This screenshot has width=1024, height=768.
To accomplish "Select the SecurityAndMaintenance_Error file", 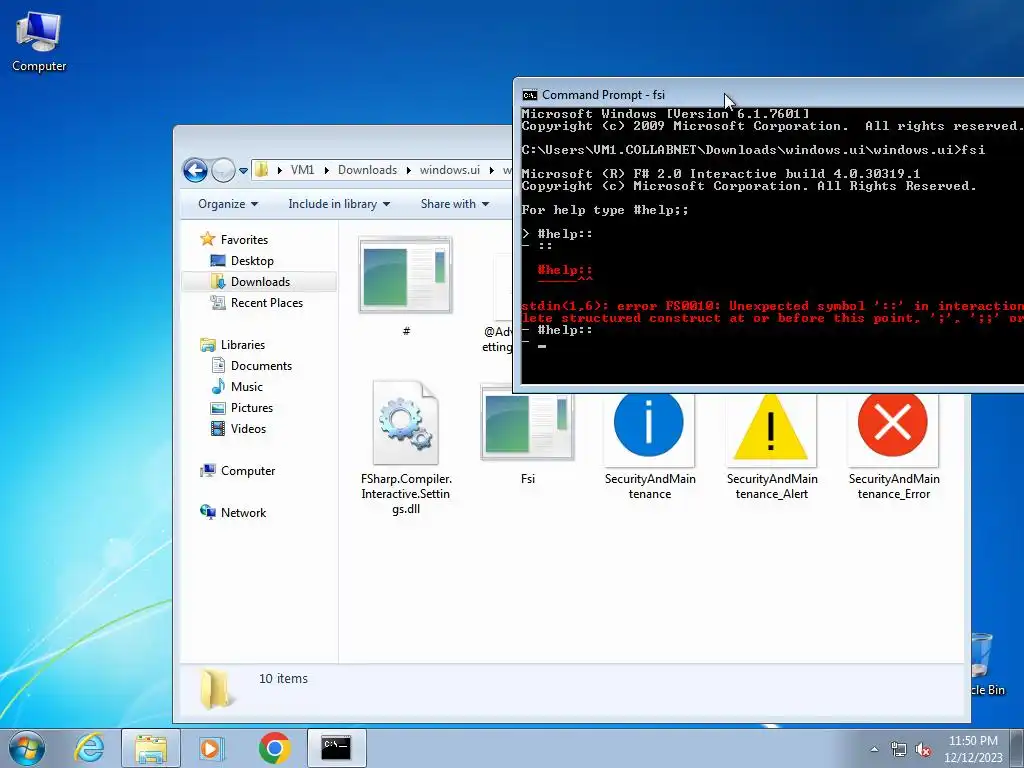I will tap(893, 446).
